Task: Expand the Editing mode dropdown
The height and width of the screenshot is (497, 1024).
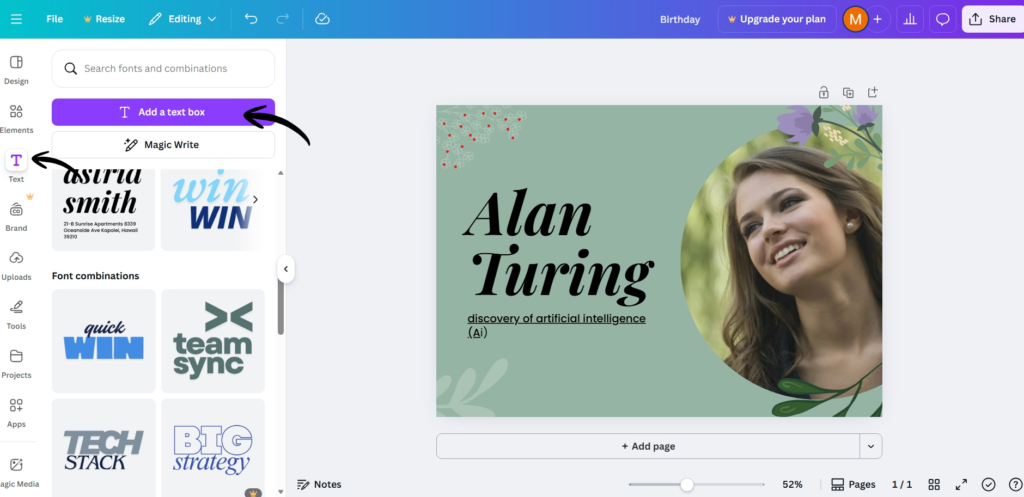Action: (182, 19)
